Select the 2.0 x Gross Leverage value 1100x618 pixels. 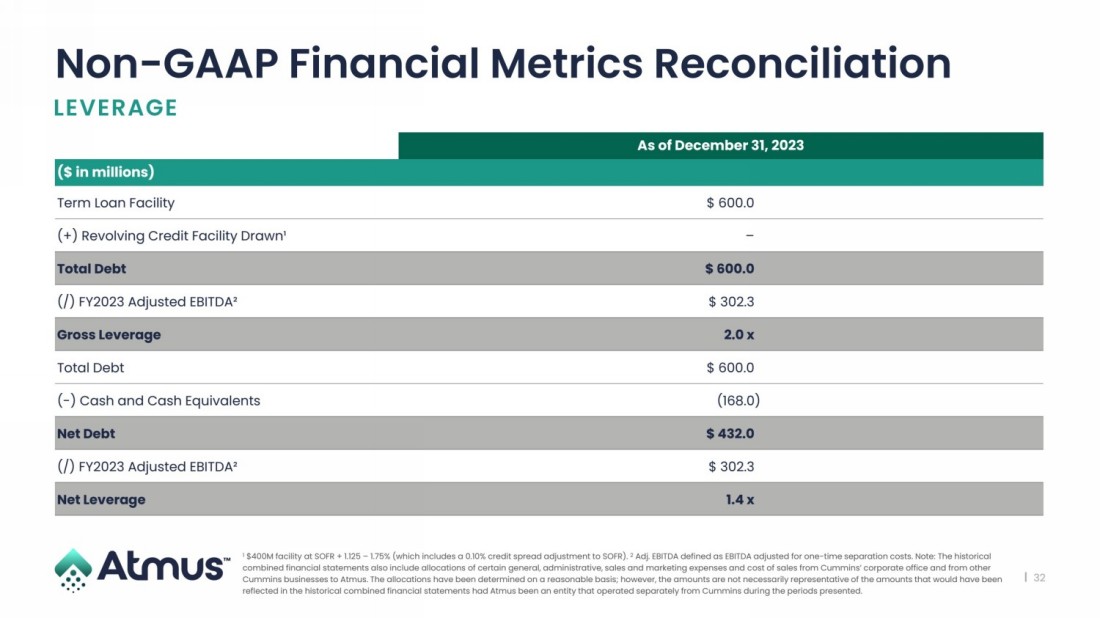click(x=739, y=335)
